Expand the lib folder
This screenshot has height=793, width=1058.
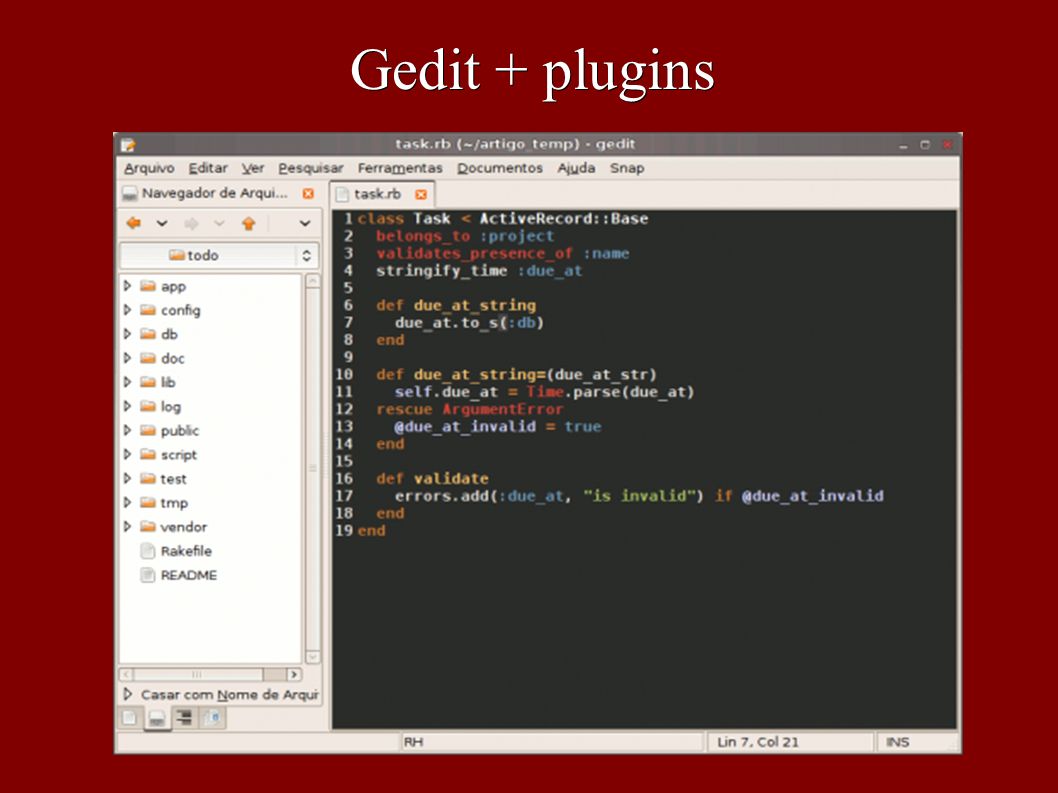128,382
